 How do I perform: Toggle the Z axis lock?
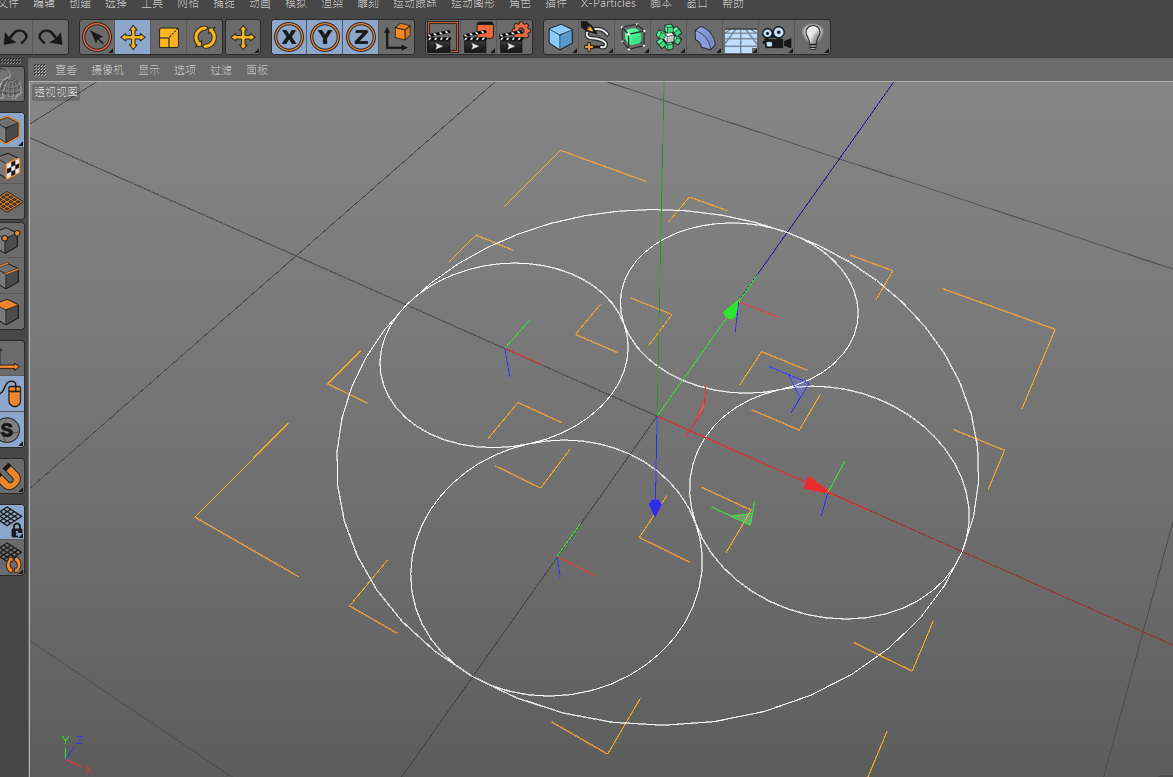pos(361,38)
